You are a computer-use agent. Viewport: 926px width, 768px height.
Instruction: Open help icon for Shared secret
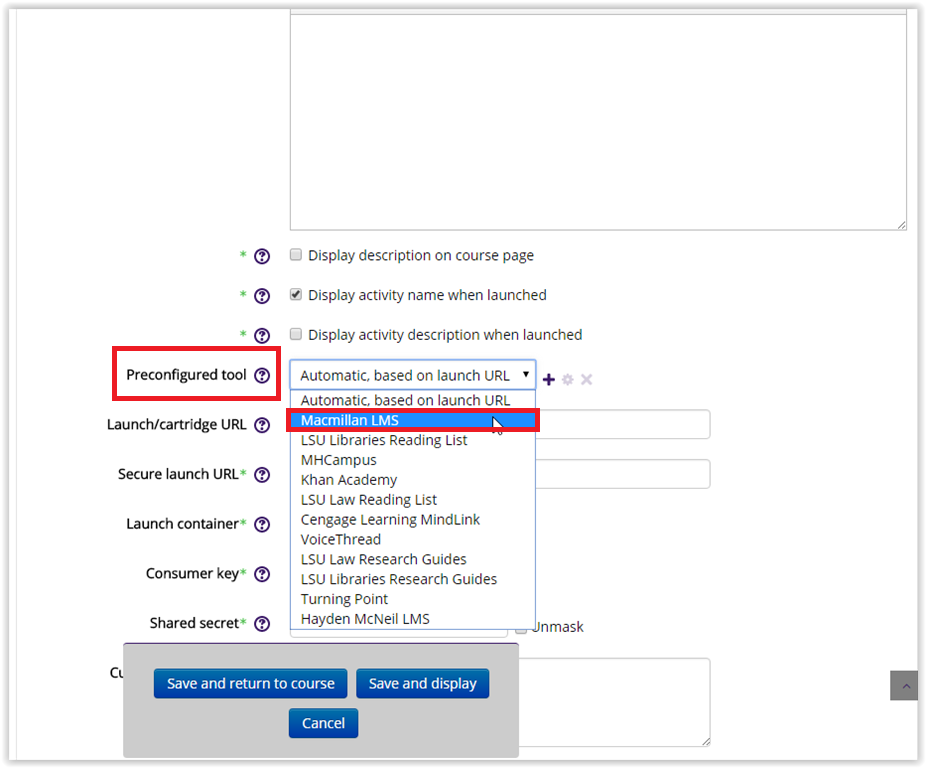click(262, 624)
